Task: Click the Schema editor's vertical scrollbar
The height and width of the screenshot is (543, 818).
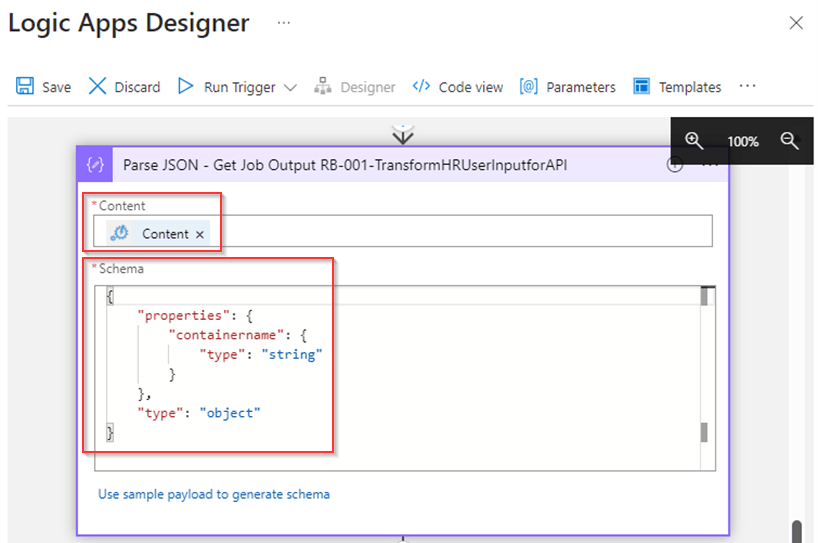Action: (704, 365)
